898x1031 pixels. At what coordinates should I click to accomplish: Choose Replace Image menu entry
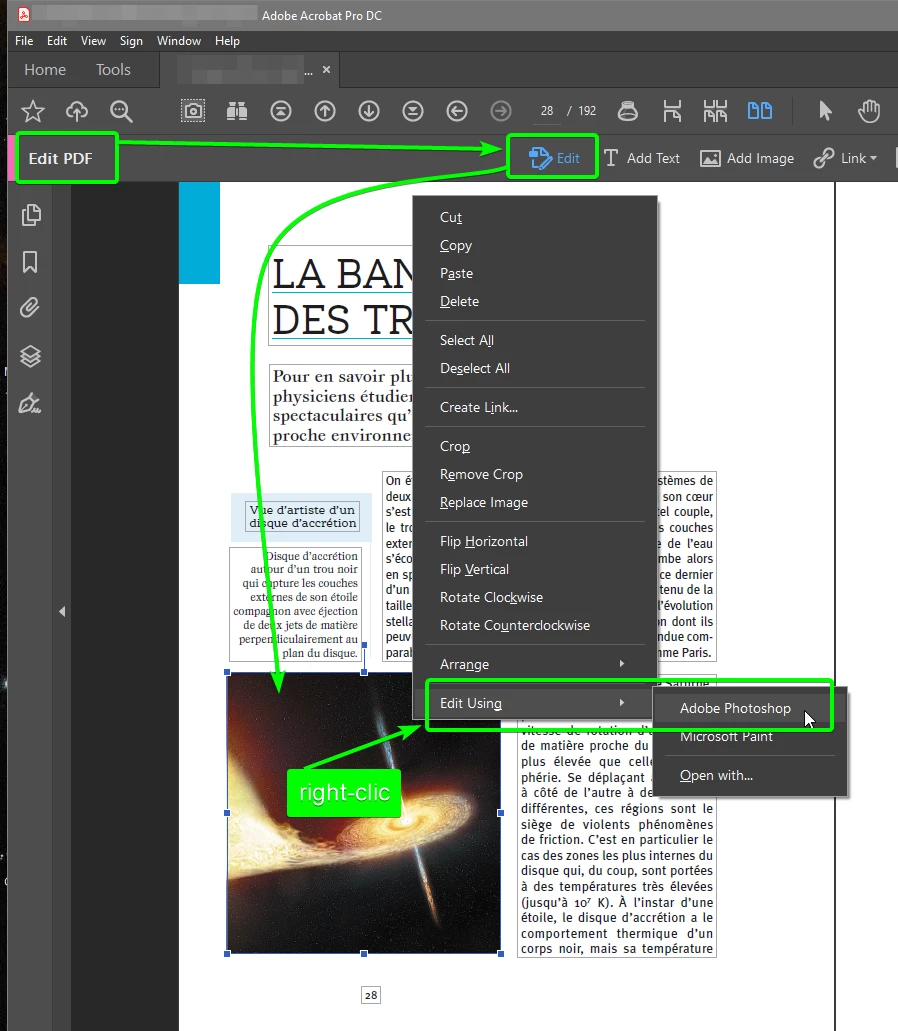(535, 502)
